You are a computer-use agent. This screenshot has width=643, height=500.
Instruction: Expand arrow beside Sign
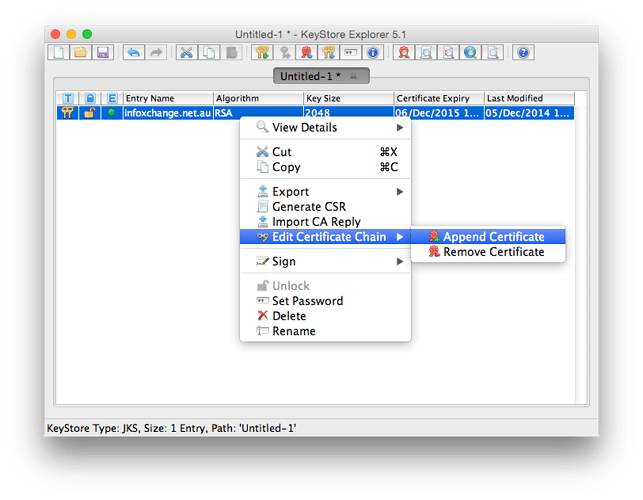(400, 261)
